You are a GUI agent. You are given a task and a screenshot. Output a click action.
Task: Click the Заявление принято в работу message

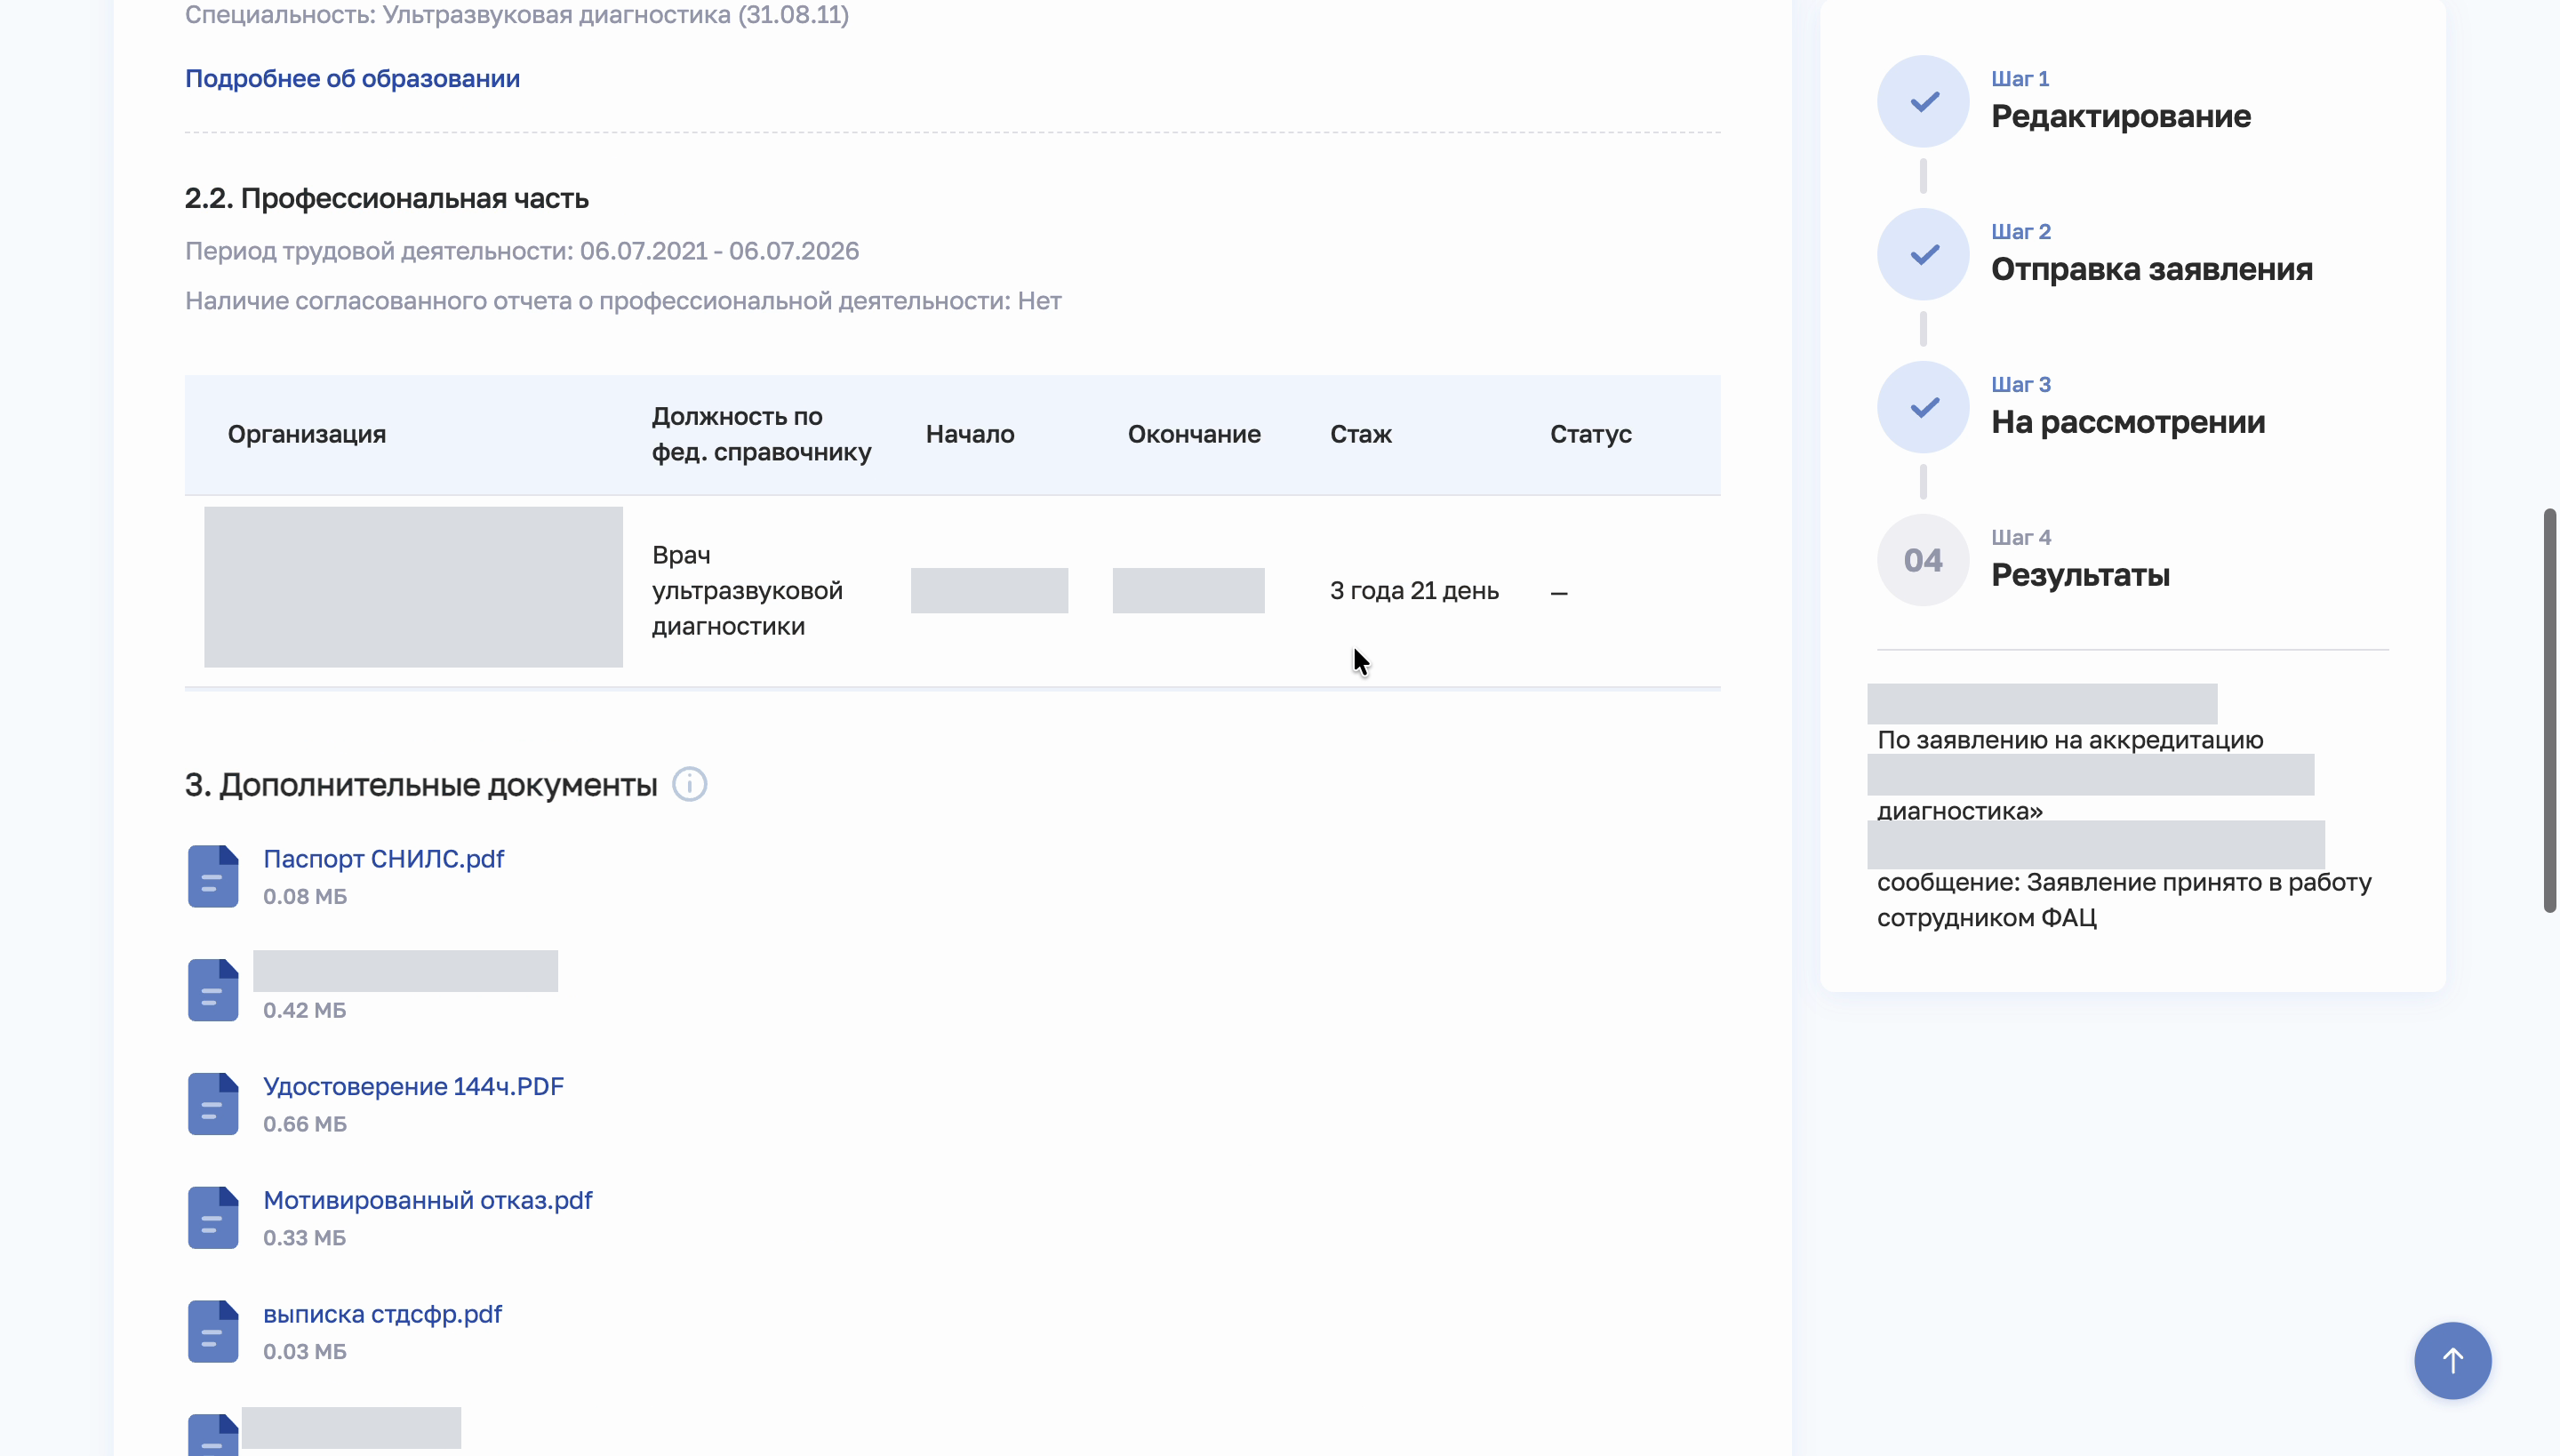pos(2124,900)
